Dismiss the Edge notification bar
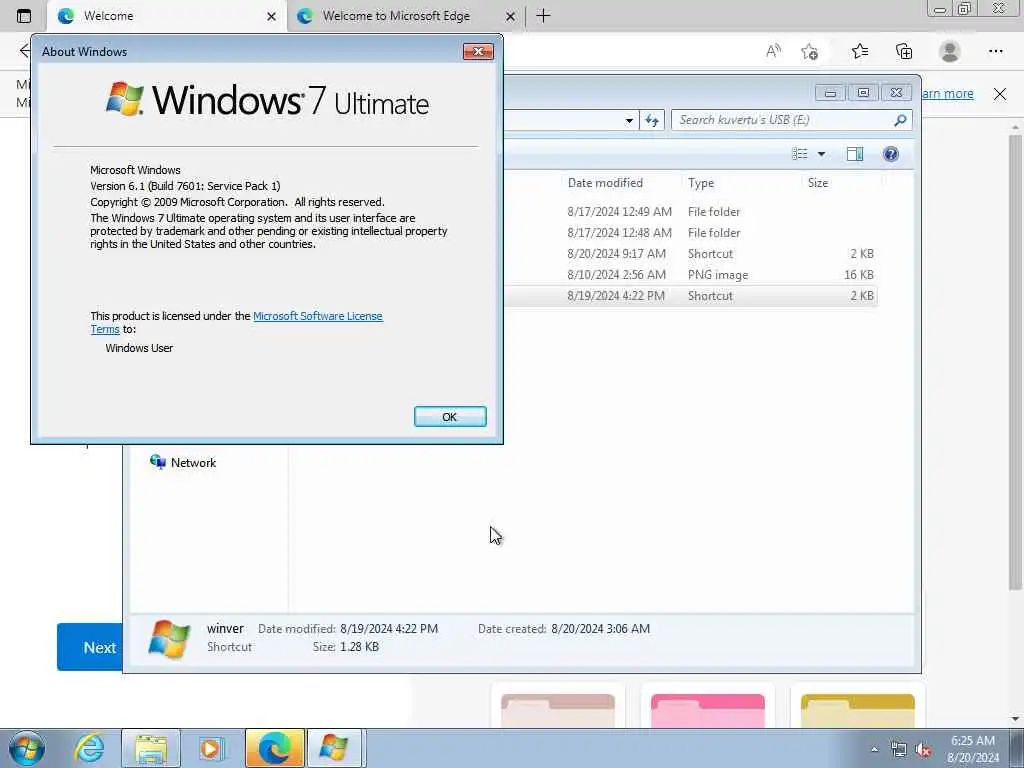 1000,94
